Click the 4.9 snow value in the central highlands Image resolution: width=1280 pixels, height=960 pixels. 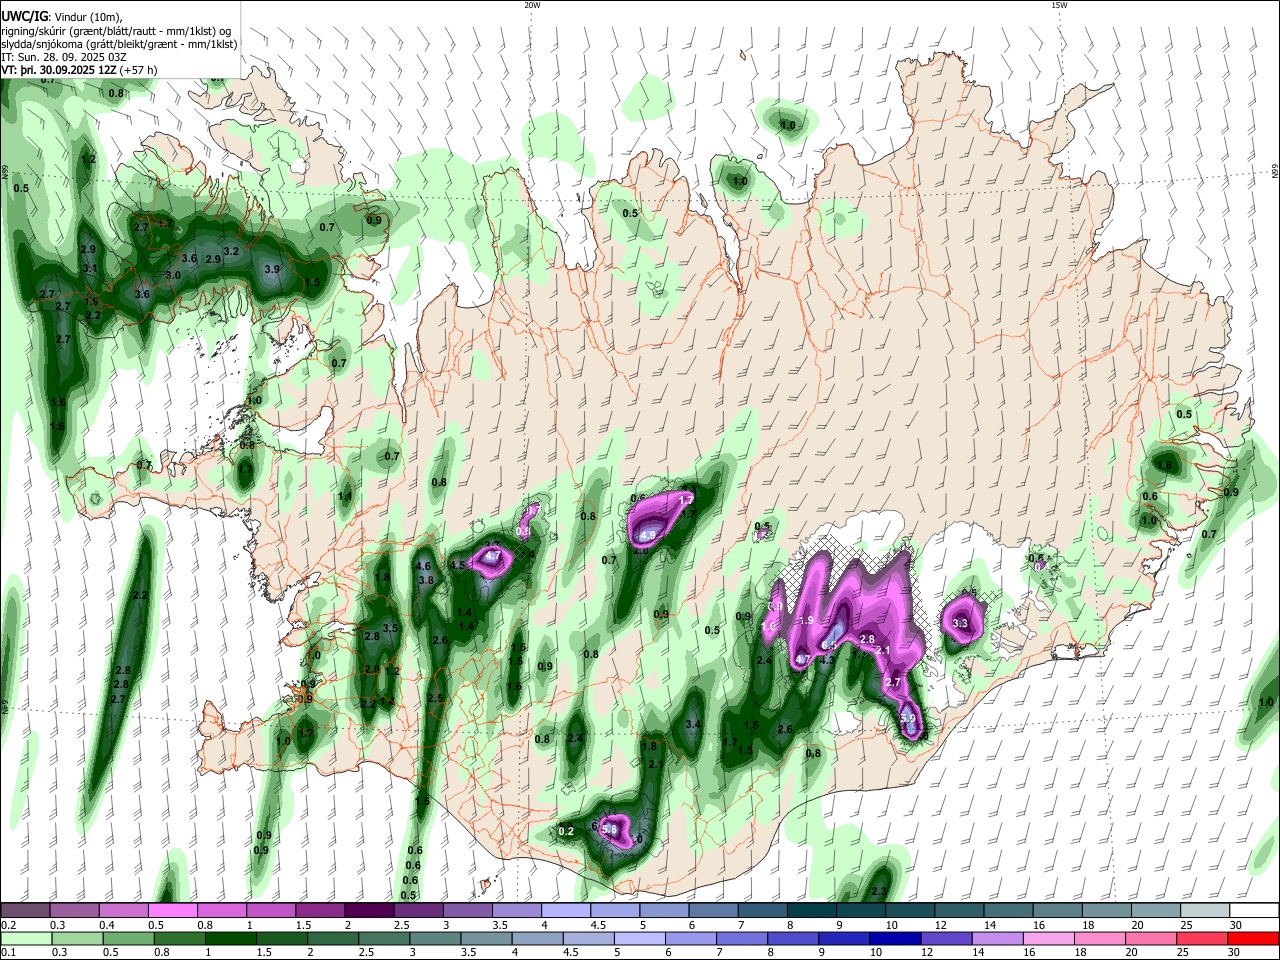click(x=647, y=535)
